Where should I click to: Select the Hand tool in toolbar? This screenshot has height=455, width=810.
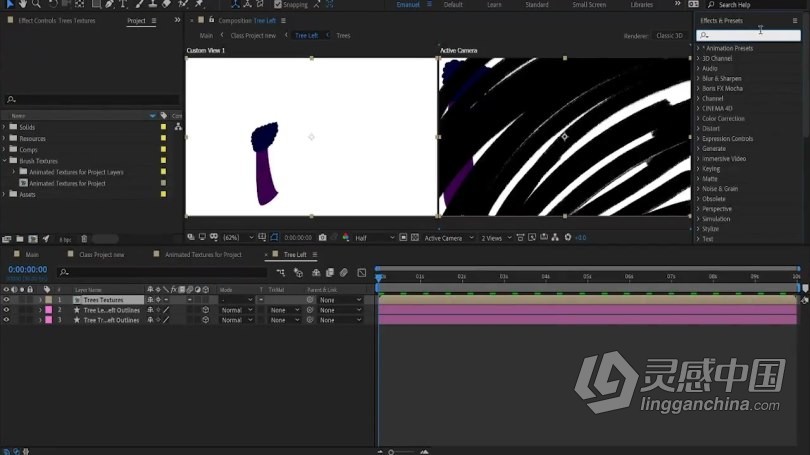(x=23, y=4)
